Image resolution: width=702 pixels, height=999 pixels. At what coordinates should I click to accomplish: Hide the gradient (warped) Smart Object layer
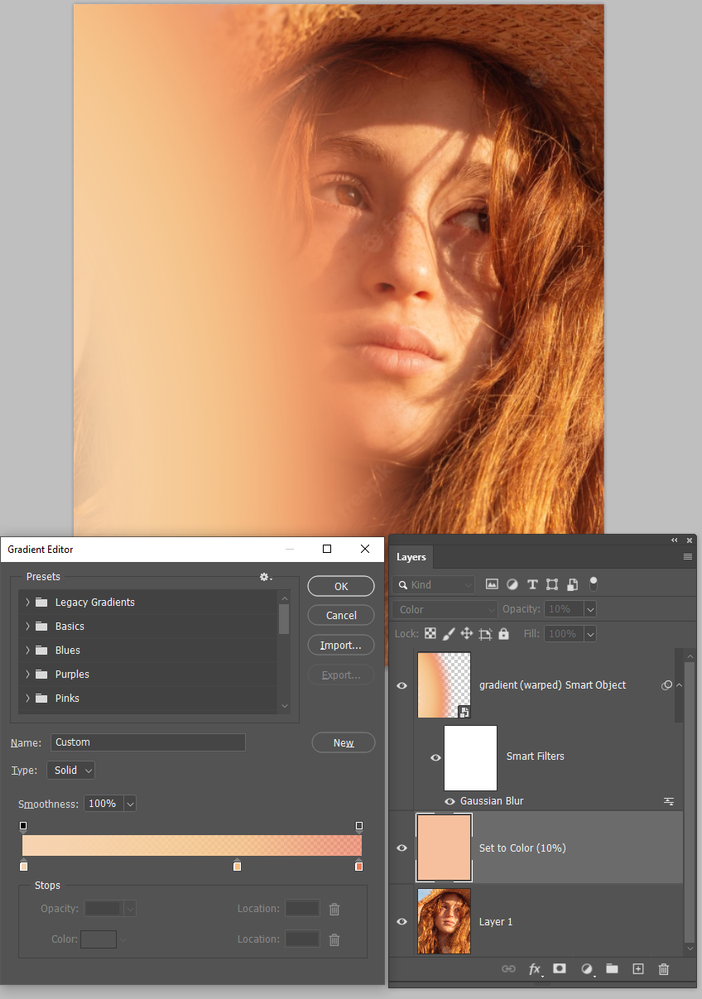pos(402,686)
